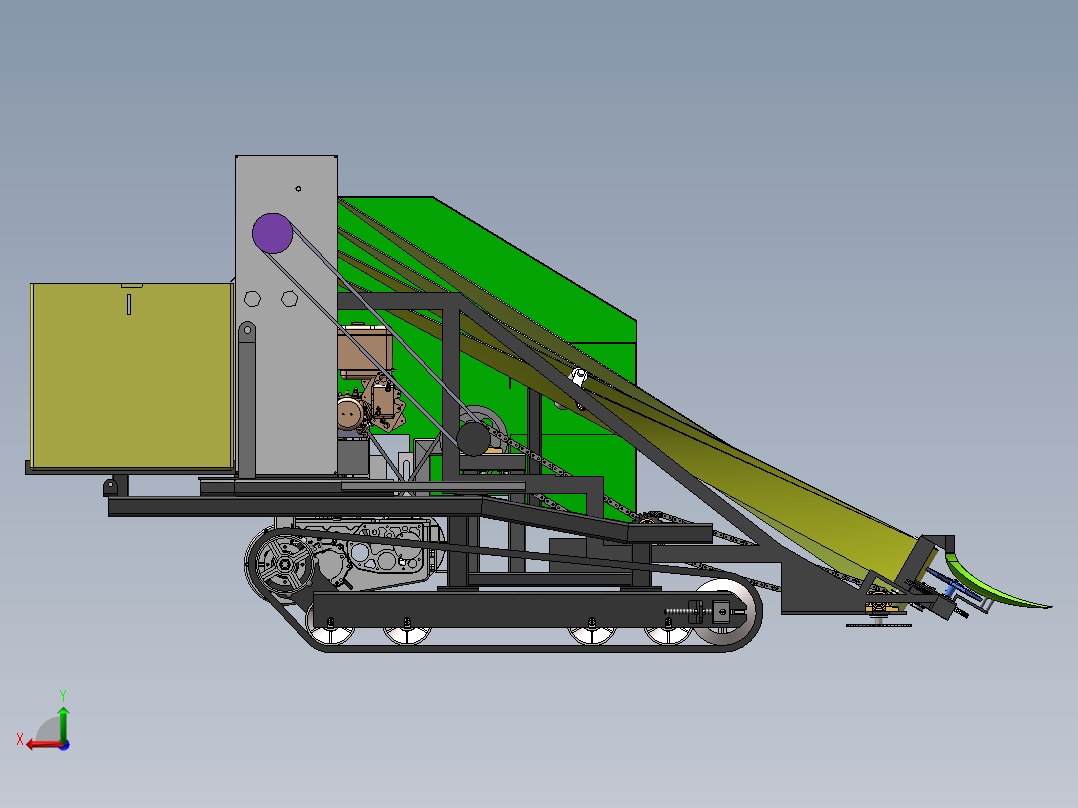Select the olive-yellow collection bin at the rear

point(132,377)
